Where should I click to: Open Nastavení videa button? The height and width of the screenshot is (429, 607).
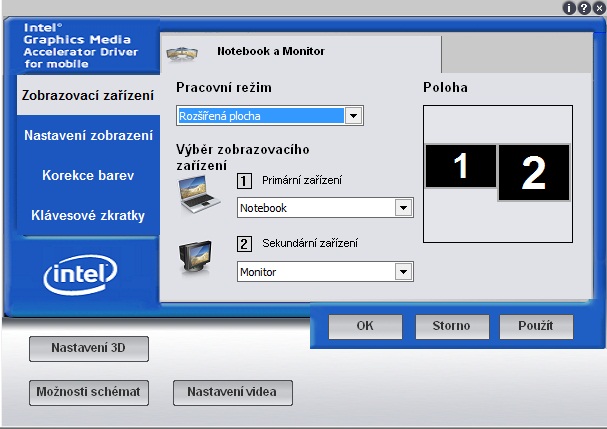click(233, 392)
